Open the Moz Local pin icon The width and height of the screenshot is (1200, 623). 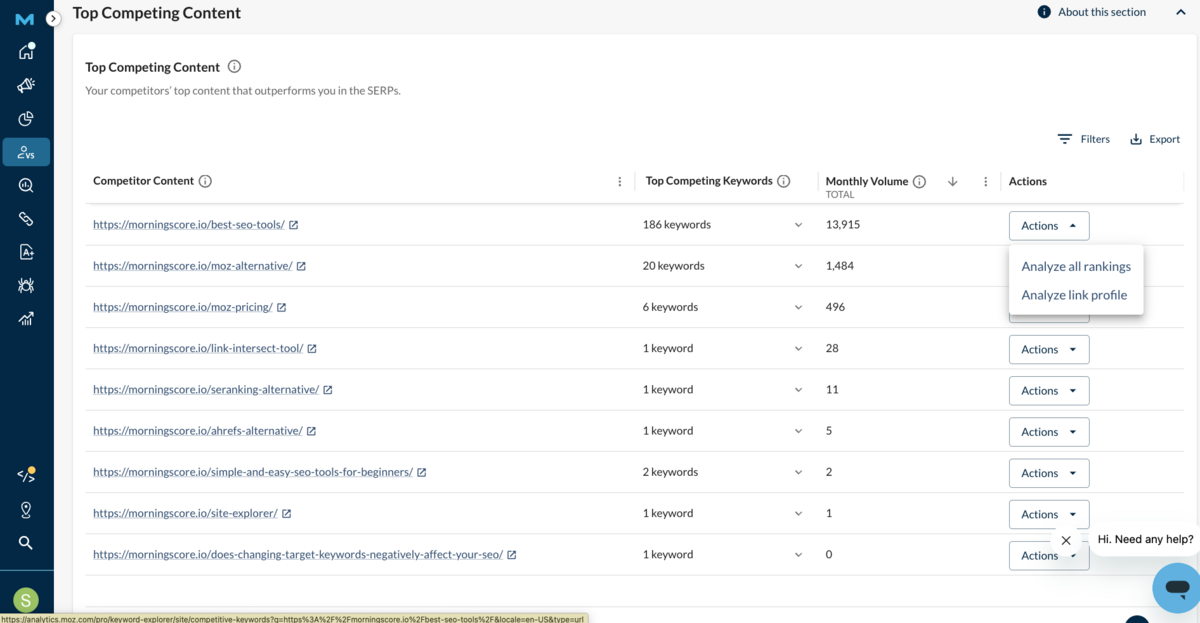26,510
